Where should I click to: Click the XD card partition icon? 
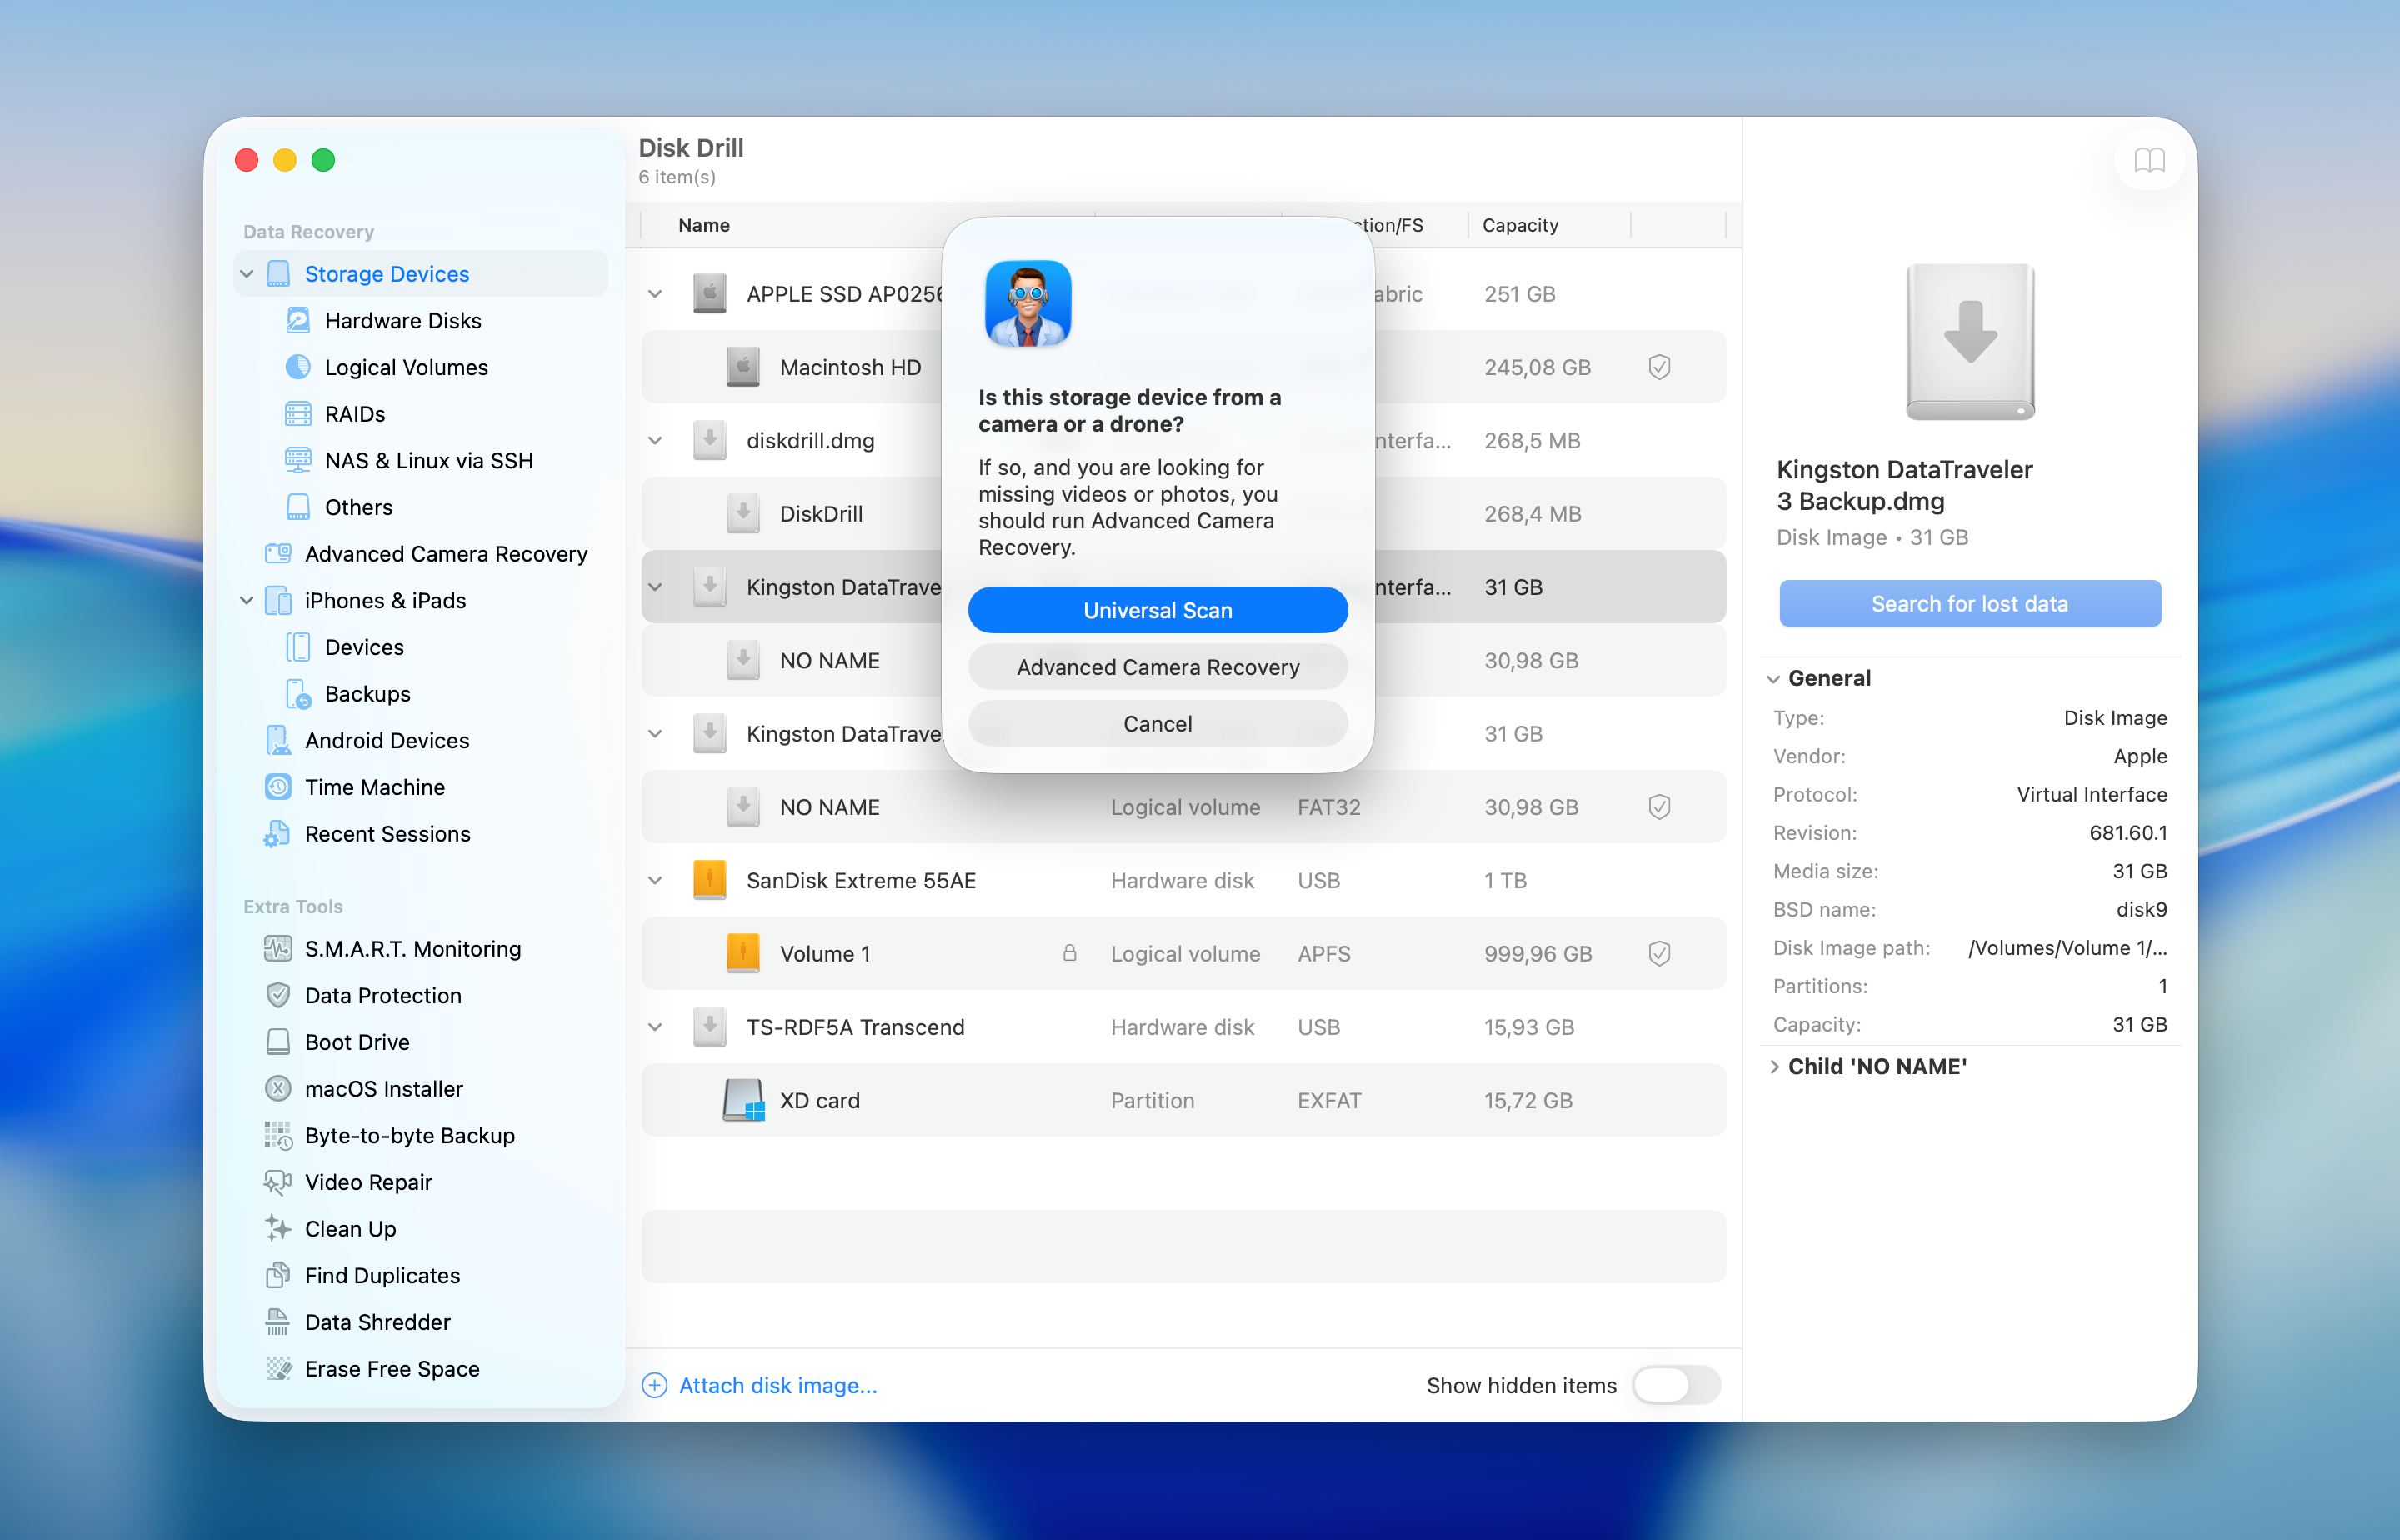pos(743,1100)
